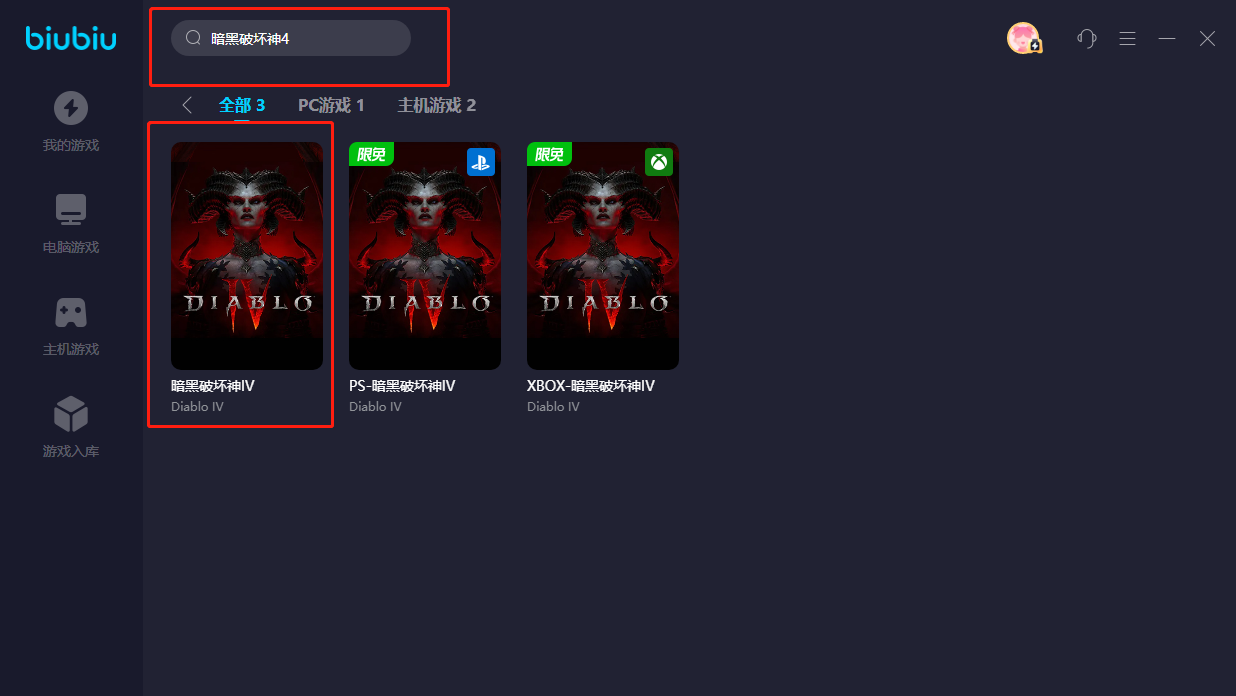Click the biubiu logo
The width and height of the screenshot is (1236, 696).
click(x=71, y=39)
